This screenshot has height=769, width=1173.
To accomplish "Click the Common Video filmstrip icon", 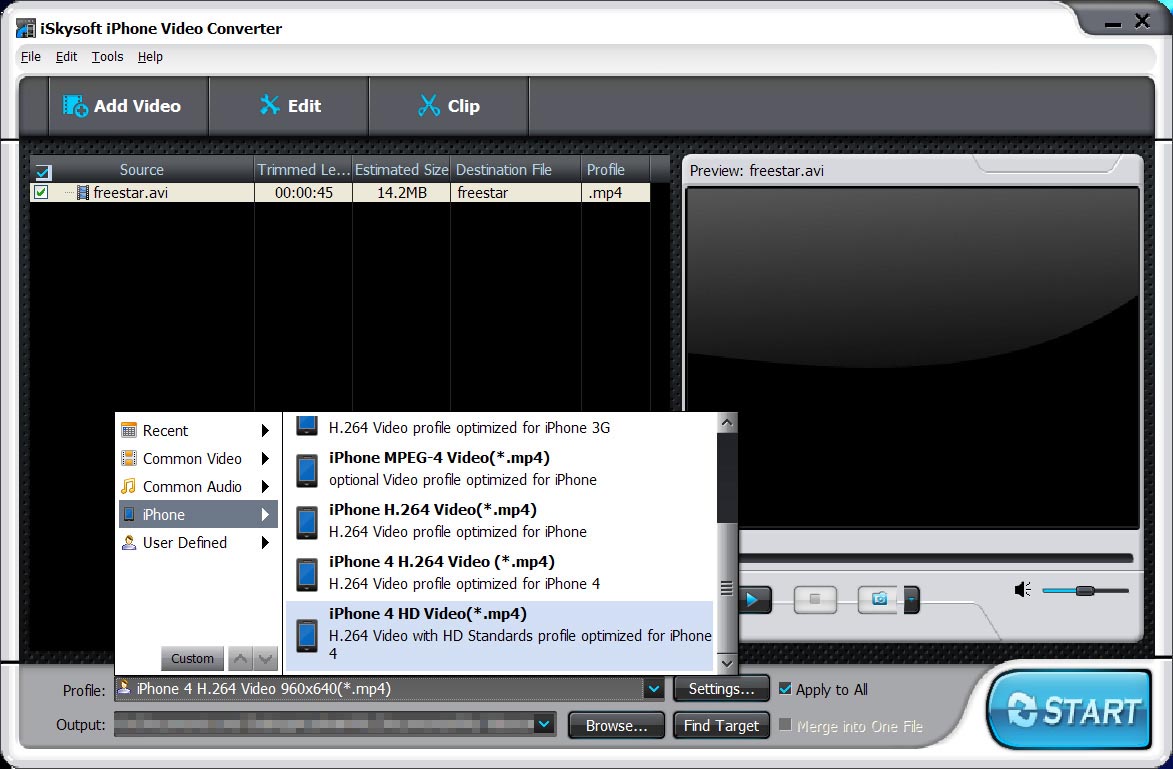I will point(129,459).
